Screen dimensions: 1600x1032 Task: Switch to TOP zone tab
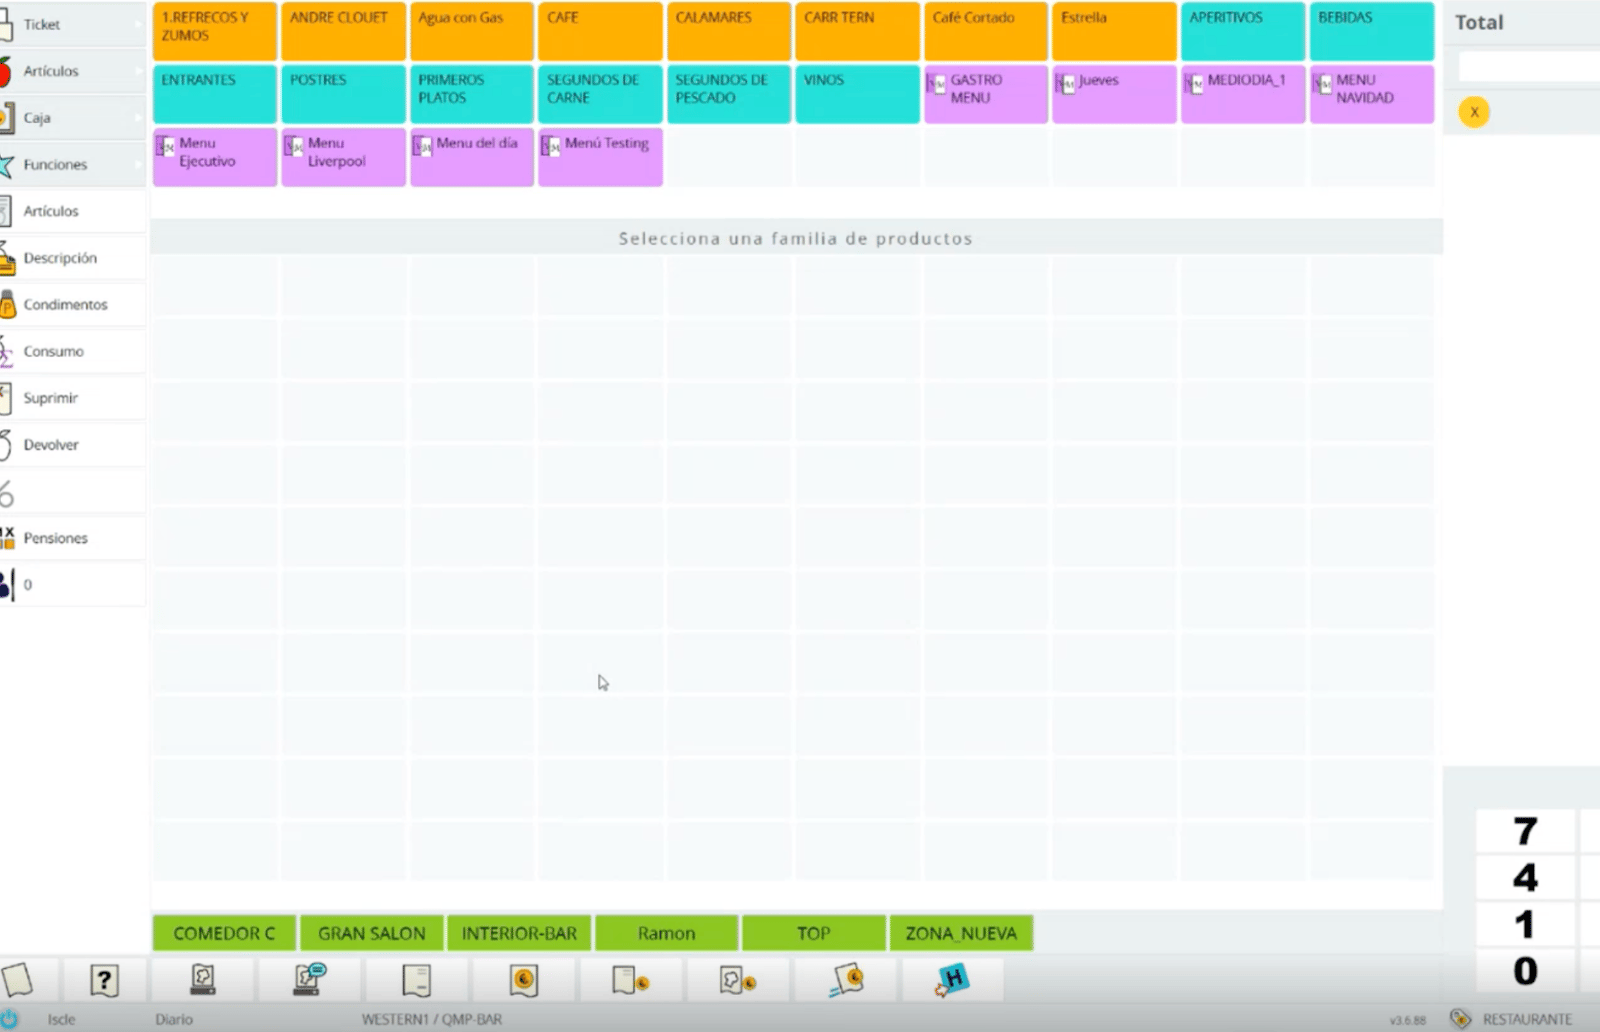tap(814, 933)
